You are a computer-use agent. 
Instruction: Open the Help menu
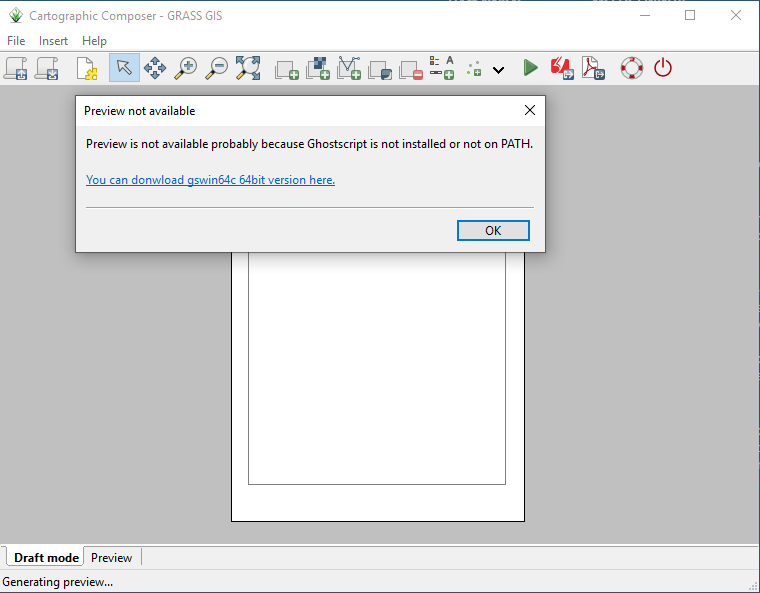(x=94, y=41)
